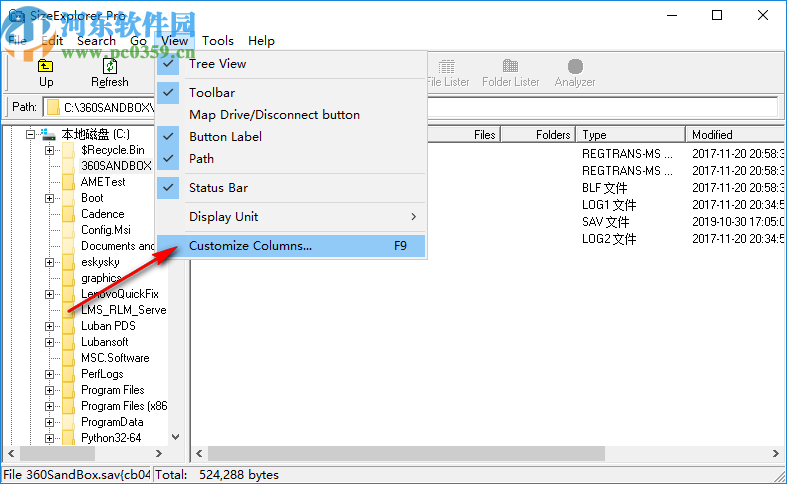Sort by the Folders column header

(x=538, y=135)
